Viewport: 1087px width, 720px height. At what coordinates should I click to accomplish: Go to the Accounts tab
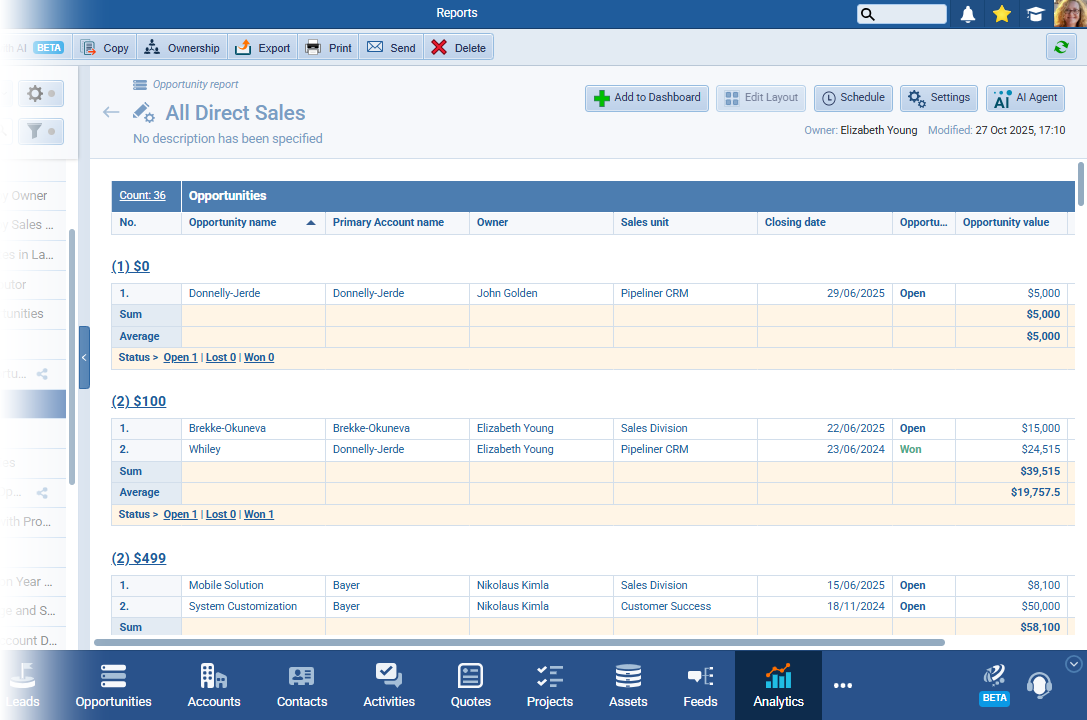click(x=214, y=686)
